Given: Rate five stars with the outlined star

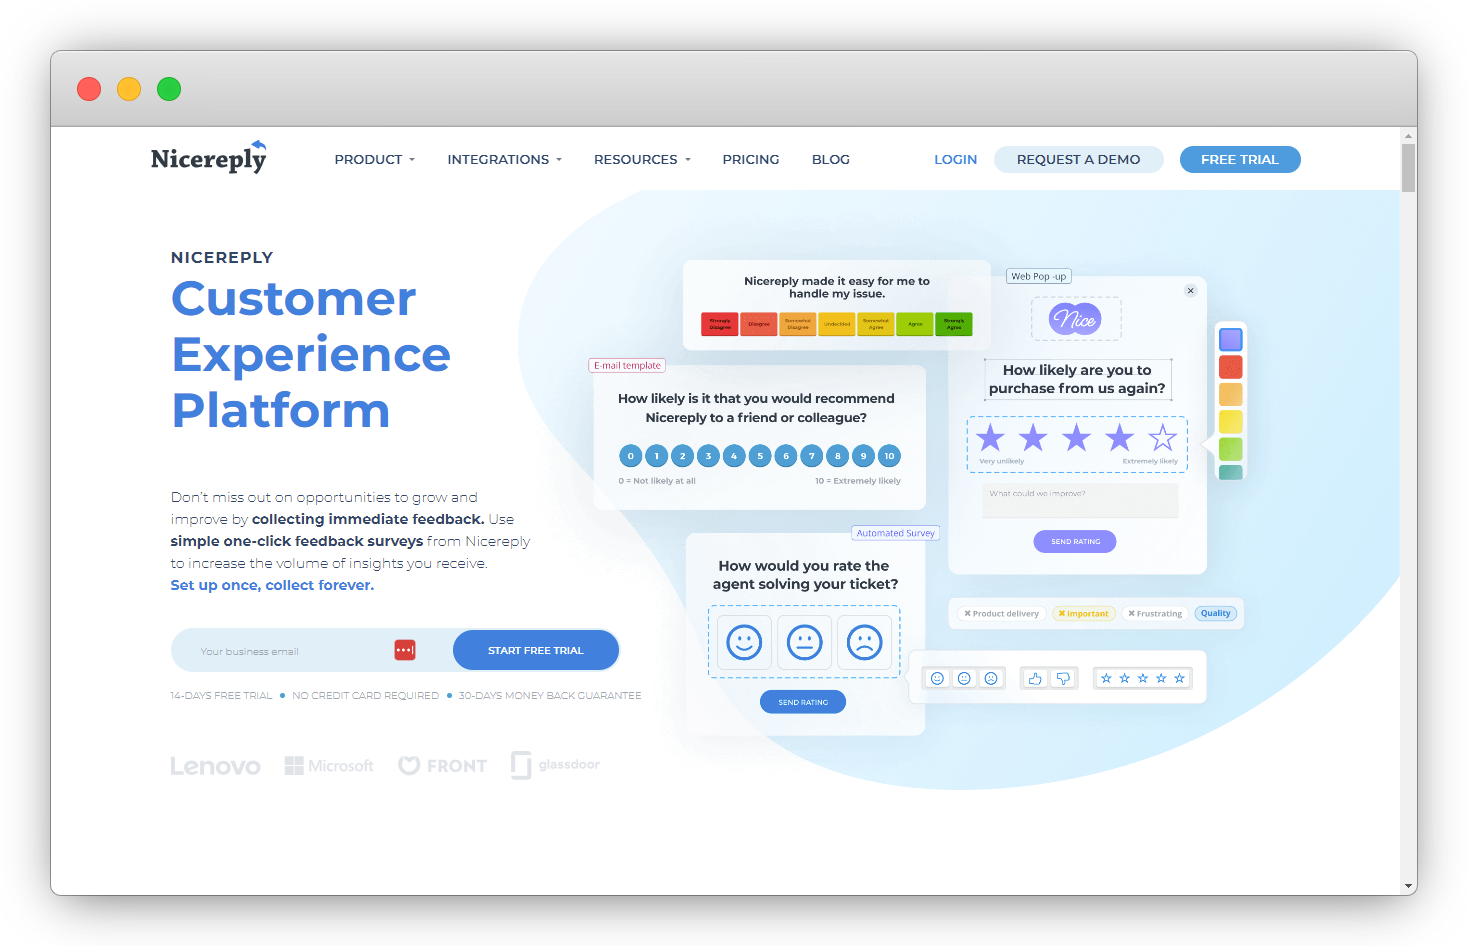Looking at the screenshot, I should click(1162, 437).
